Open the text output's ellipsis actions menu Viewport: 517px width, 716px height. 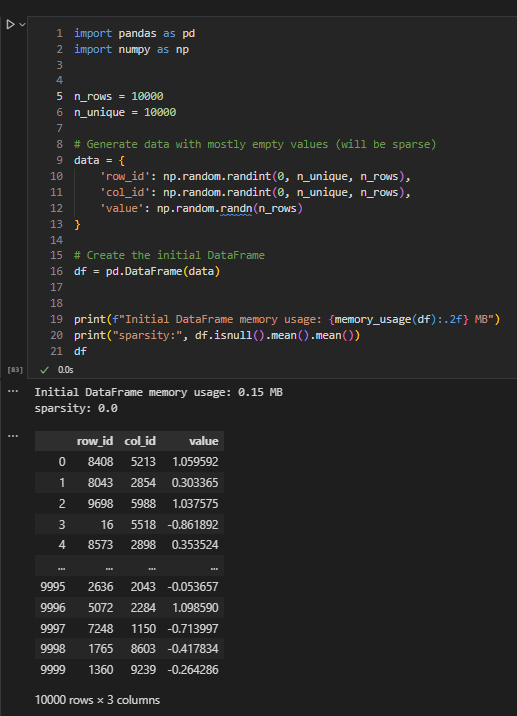[x=13, y=391]
